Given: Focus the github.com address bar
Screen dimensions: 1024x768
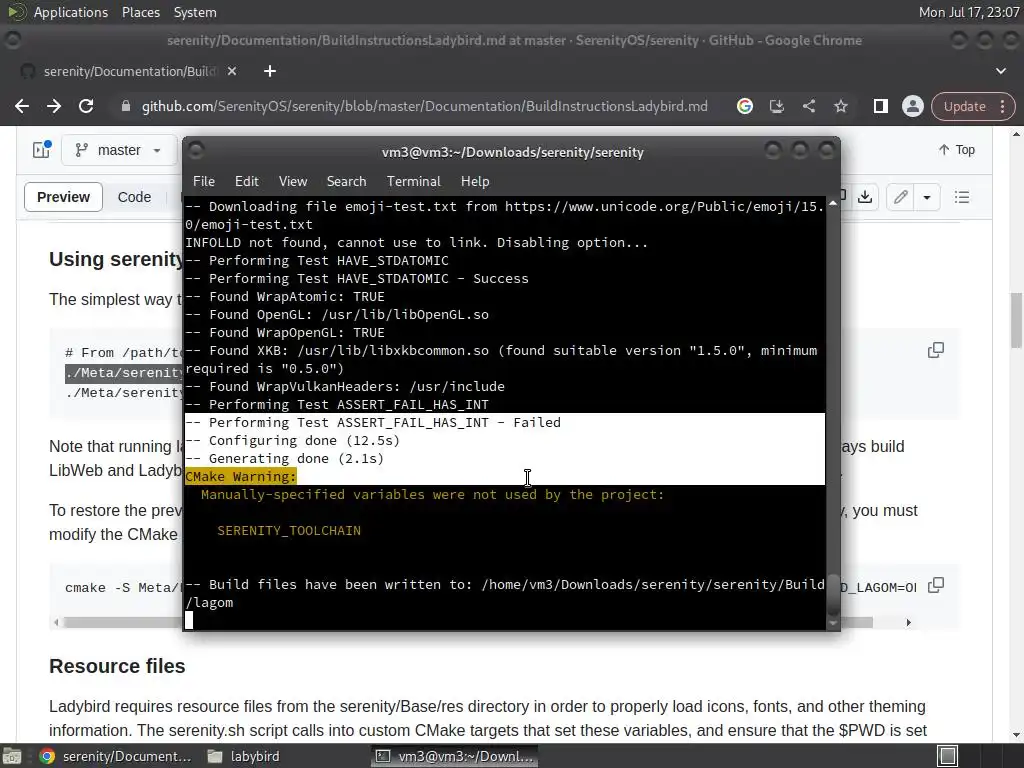Looking at the screenshot, I should pos(424,106).
